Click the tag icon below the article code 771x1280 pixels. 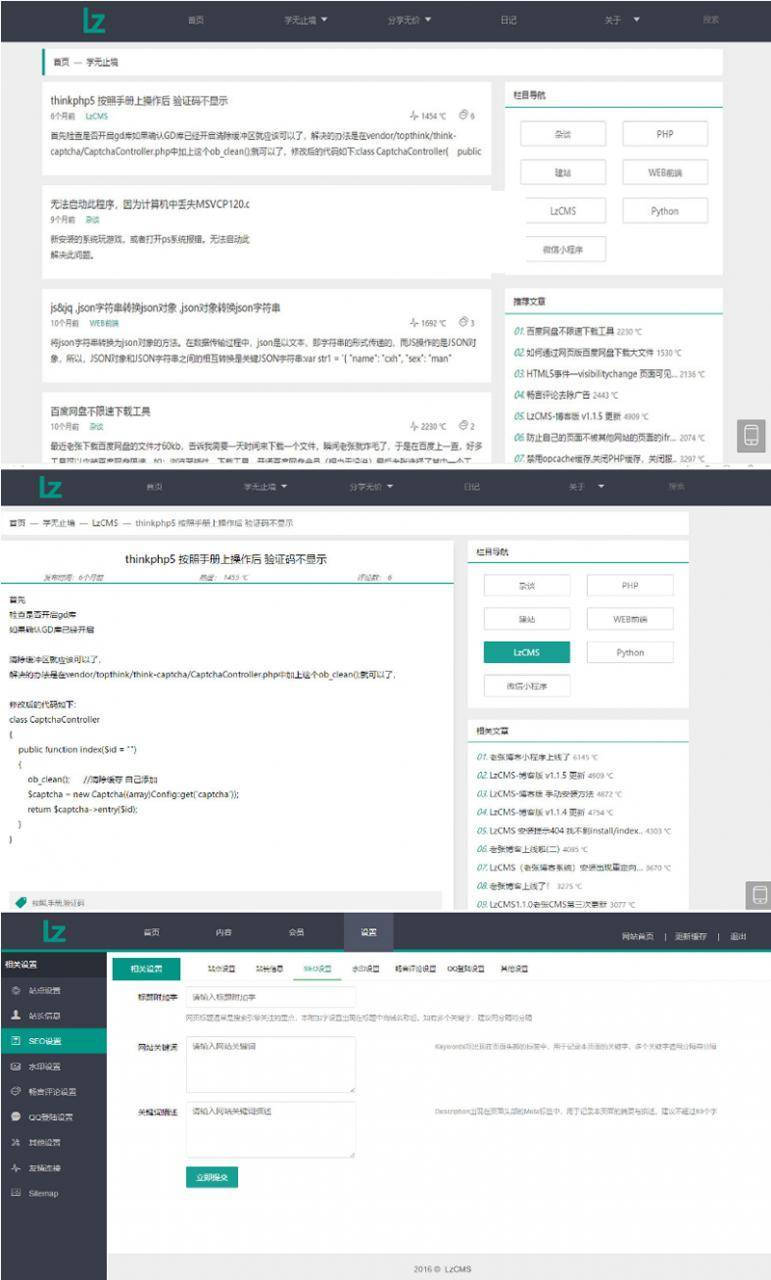tap(21, 901)
